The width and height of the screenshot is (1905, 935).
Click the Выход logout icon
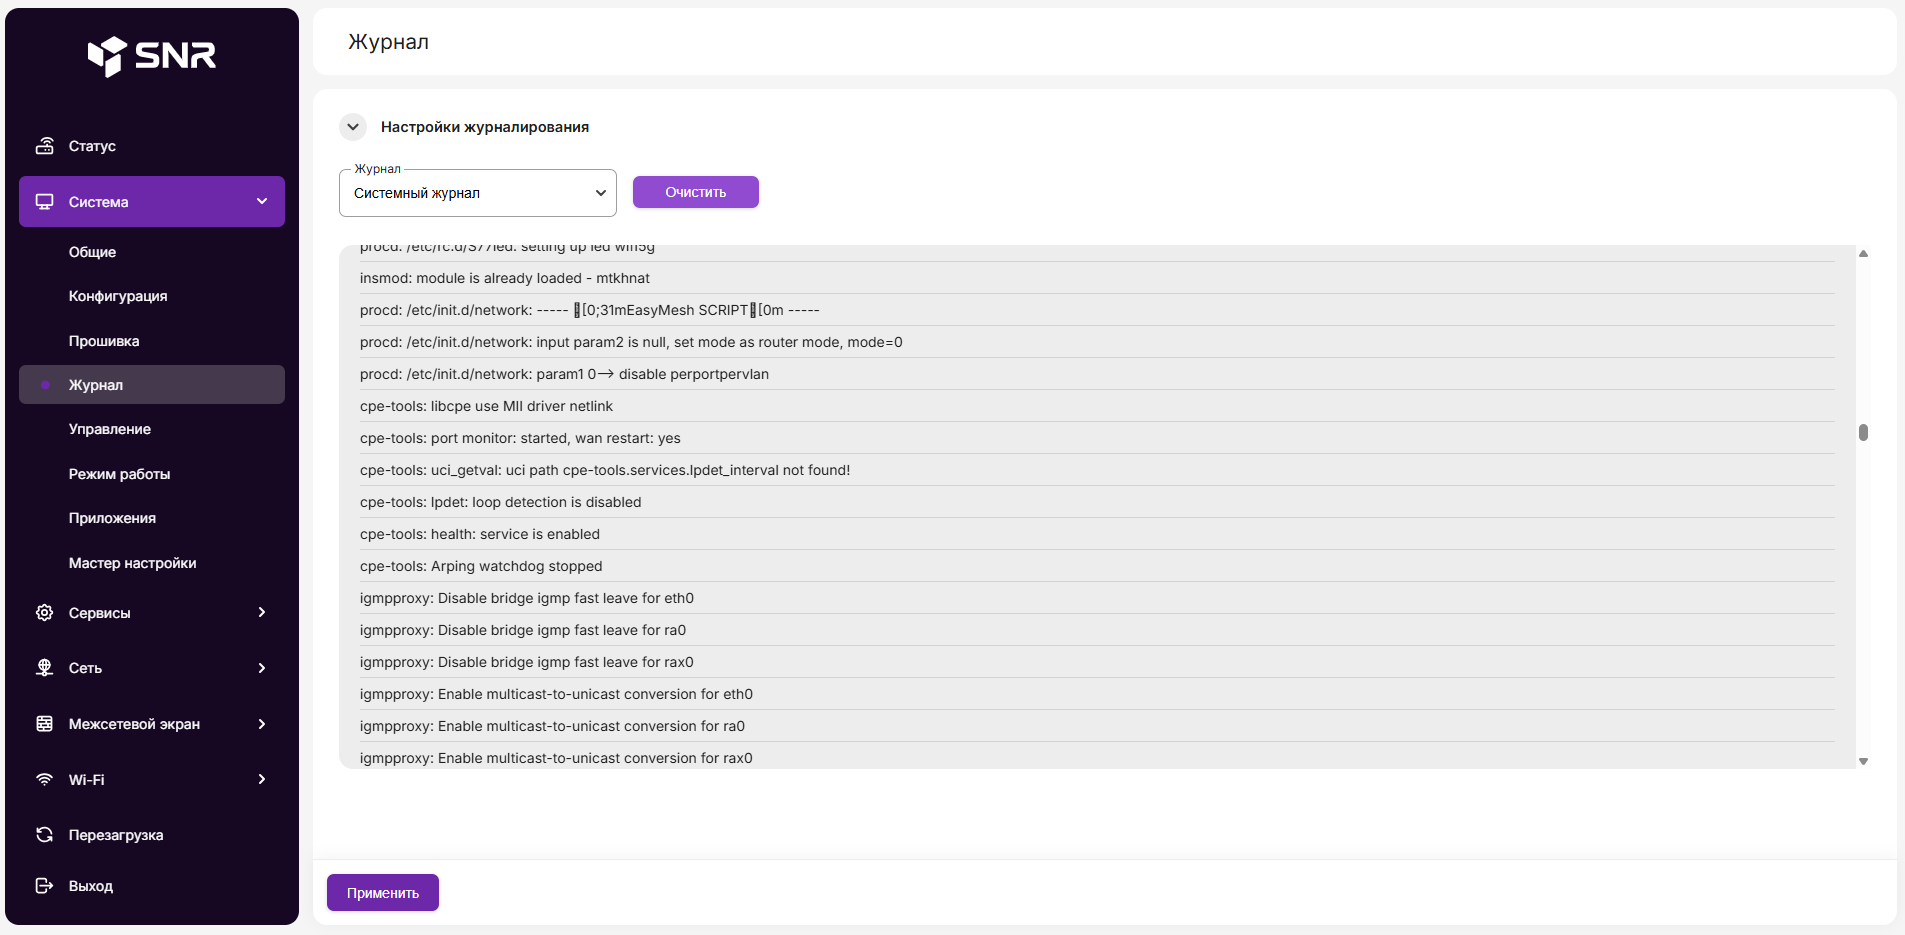pyautogui.click(x=45, y=886)
